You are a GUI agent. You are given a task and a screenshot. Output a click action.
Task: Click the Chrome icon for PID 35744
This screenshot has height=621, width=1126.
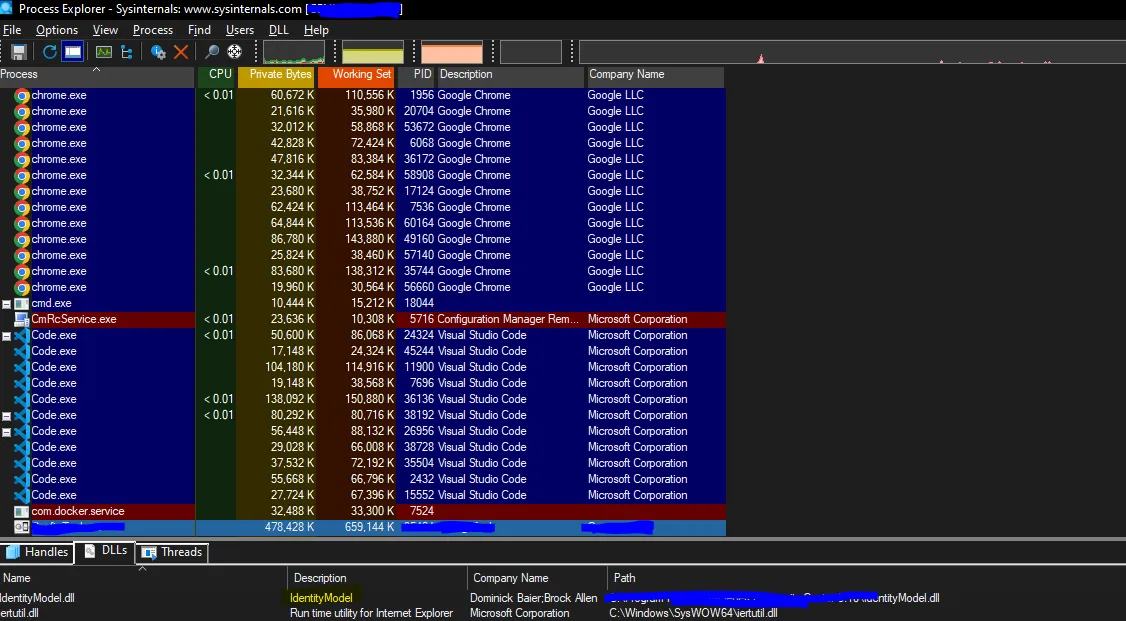click(22, 271)
